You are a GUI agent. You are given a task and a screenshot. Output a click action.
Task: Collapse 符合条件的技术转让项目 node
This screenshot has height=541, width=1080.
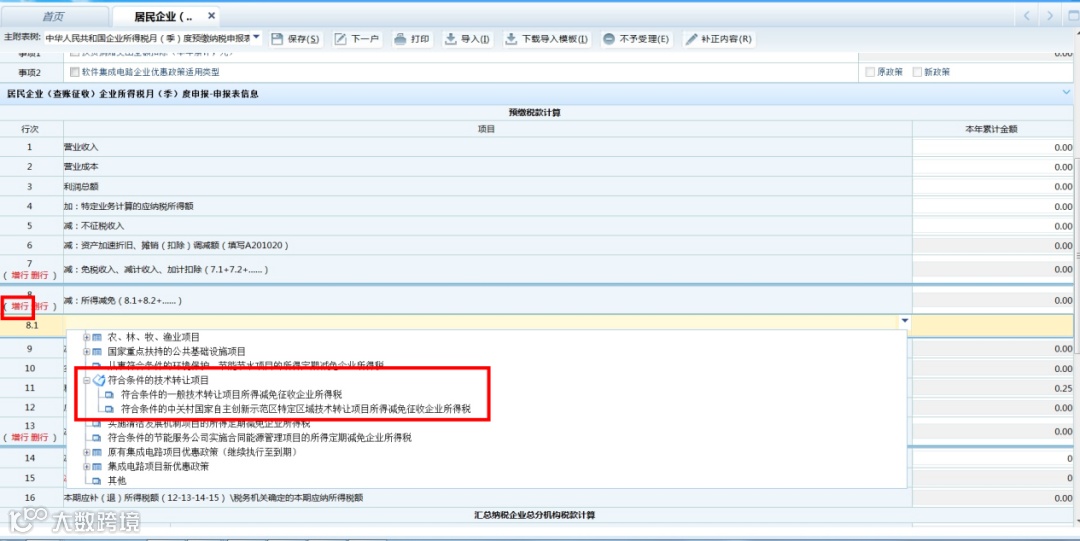coord(86,380)
